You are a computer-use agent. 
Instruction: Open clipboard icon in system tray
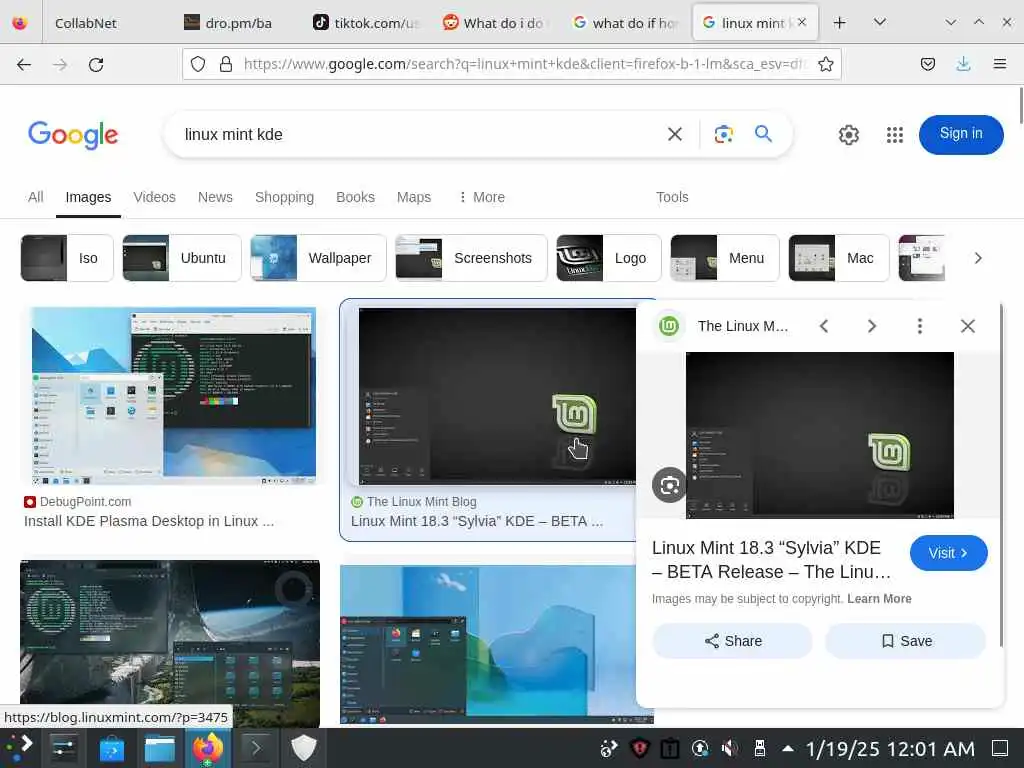[x=669, y=748]
